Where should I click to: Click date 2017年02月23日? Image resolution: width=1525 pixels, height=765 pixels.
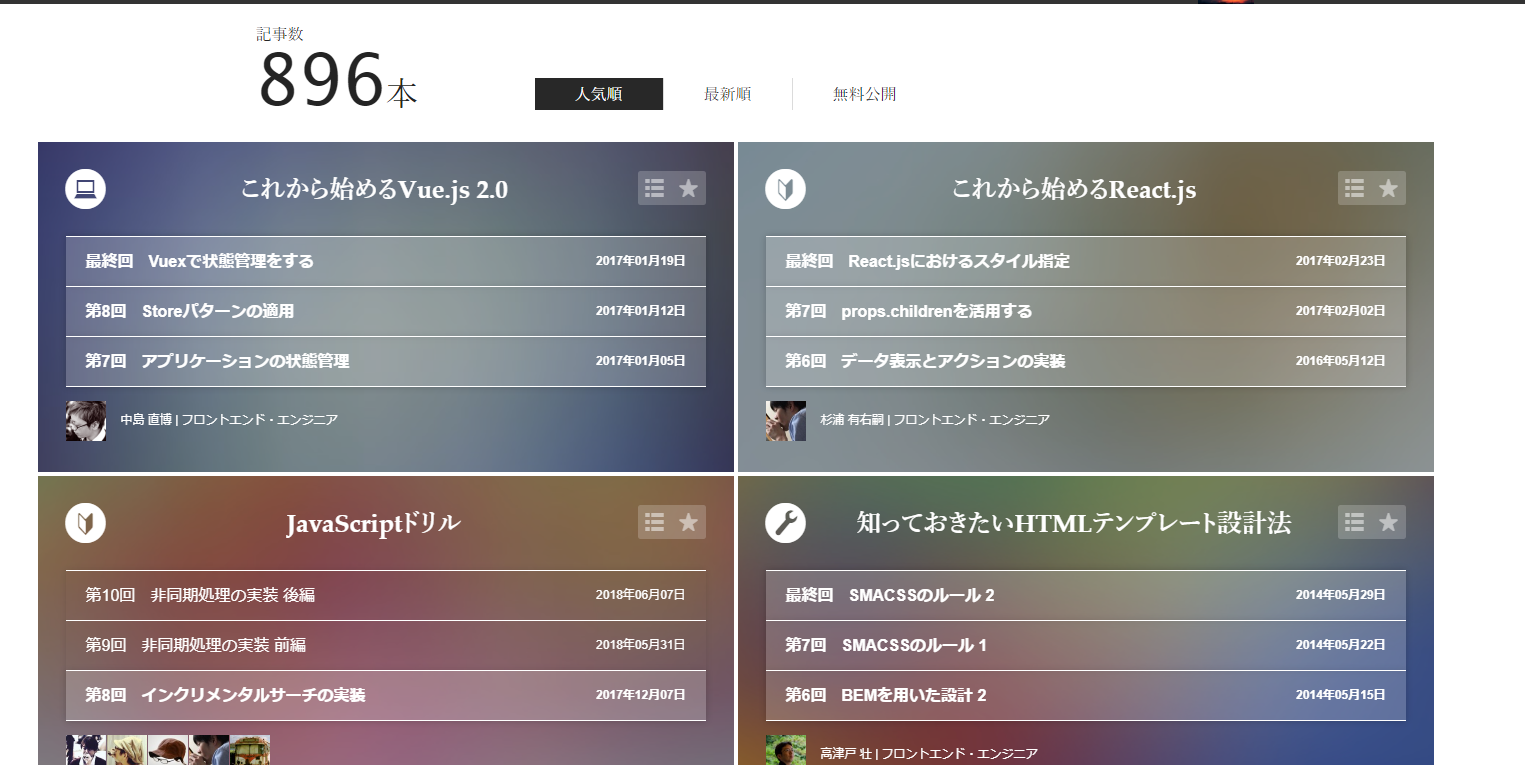(x=1340, y=261)
